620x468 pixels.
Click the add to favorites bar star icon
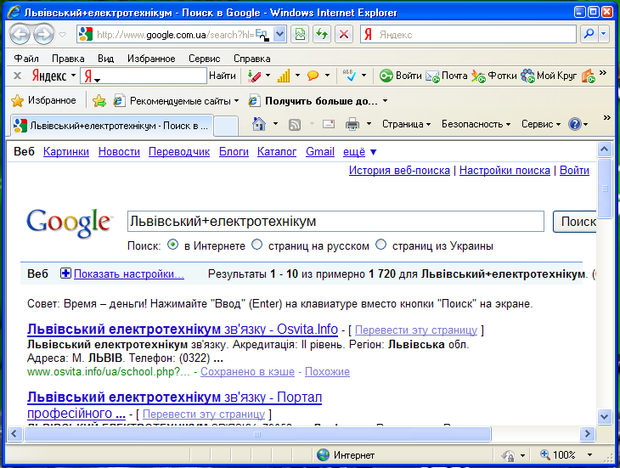(x=99, y=101)
